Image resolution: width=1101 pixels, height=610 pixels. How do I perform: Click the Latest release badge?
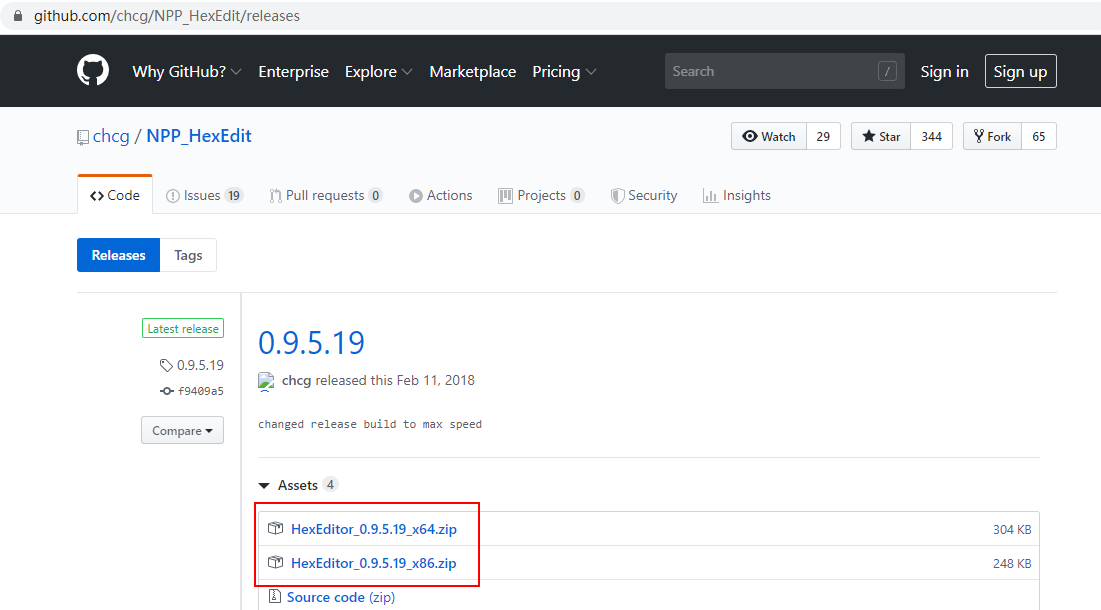click(183, 329)
